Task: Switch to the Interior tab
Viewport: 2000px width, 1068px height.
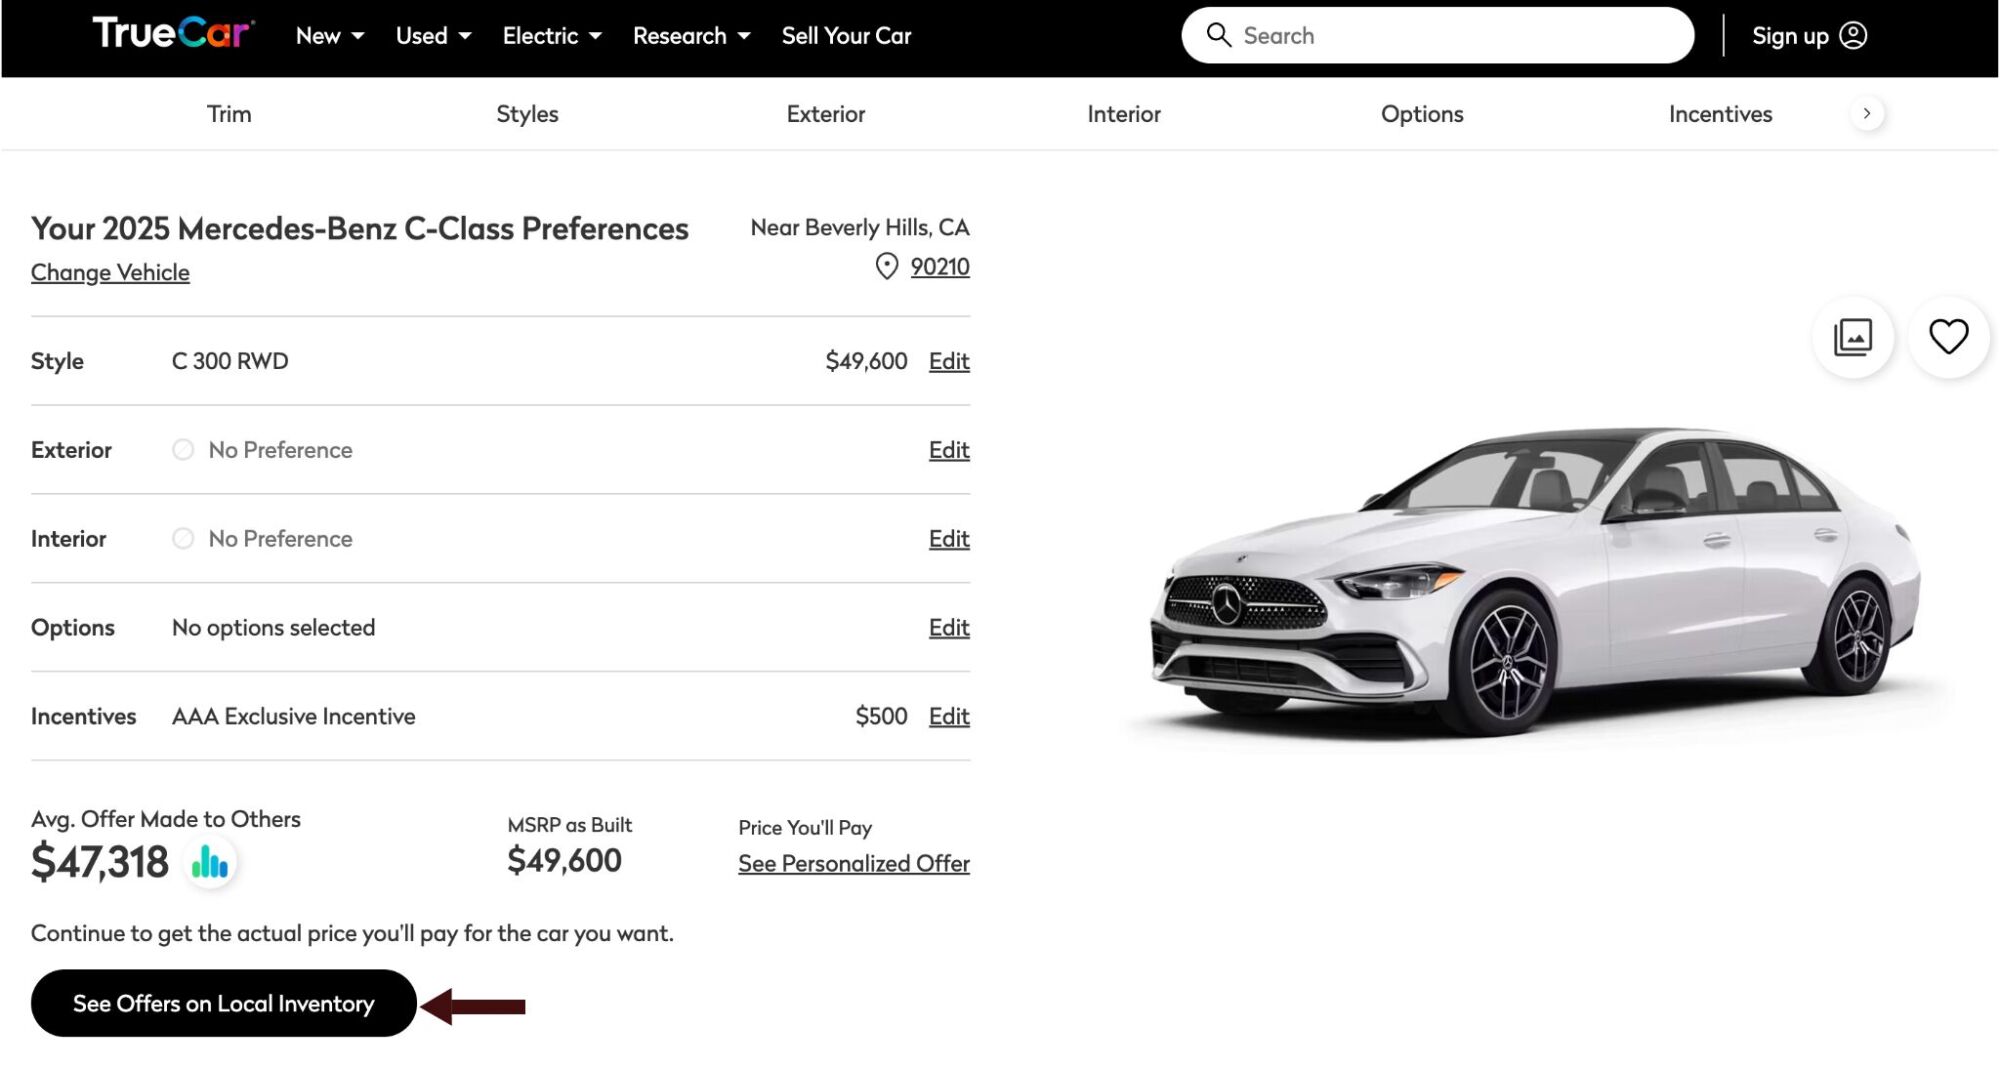Action: pyautogui.click(x=1124, y=114)
